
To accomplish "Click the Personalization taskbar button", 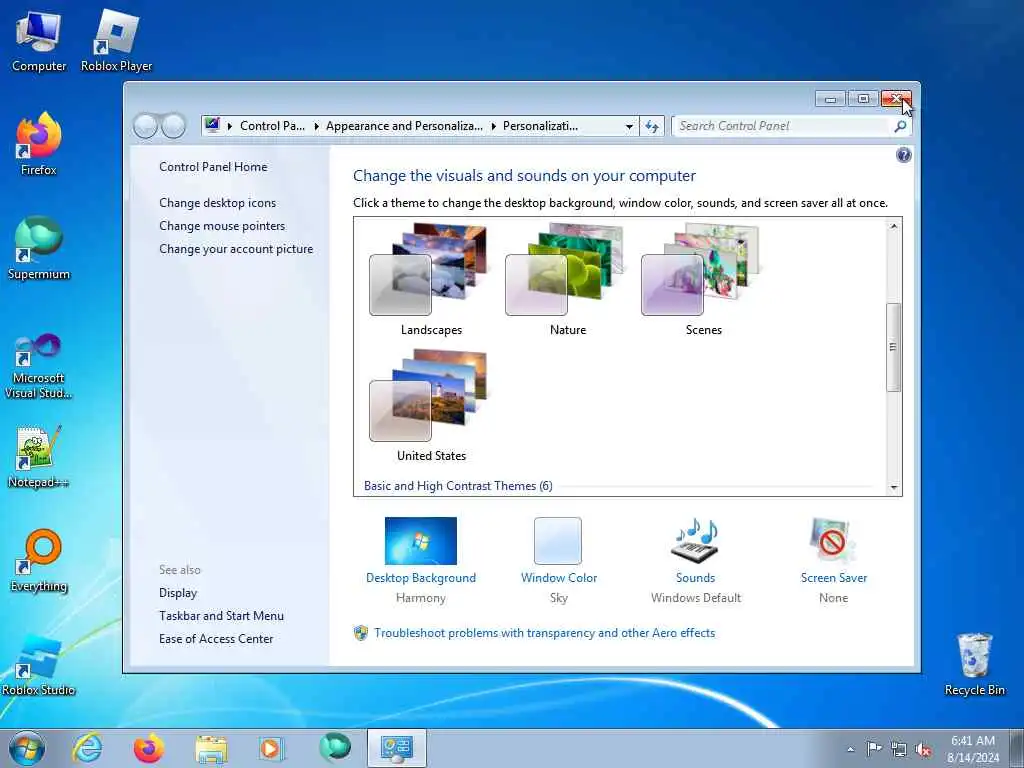I will pos(396,748).
